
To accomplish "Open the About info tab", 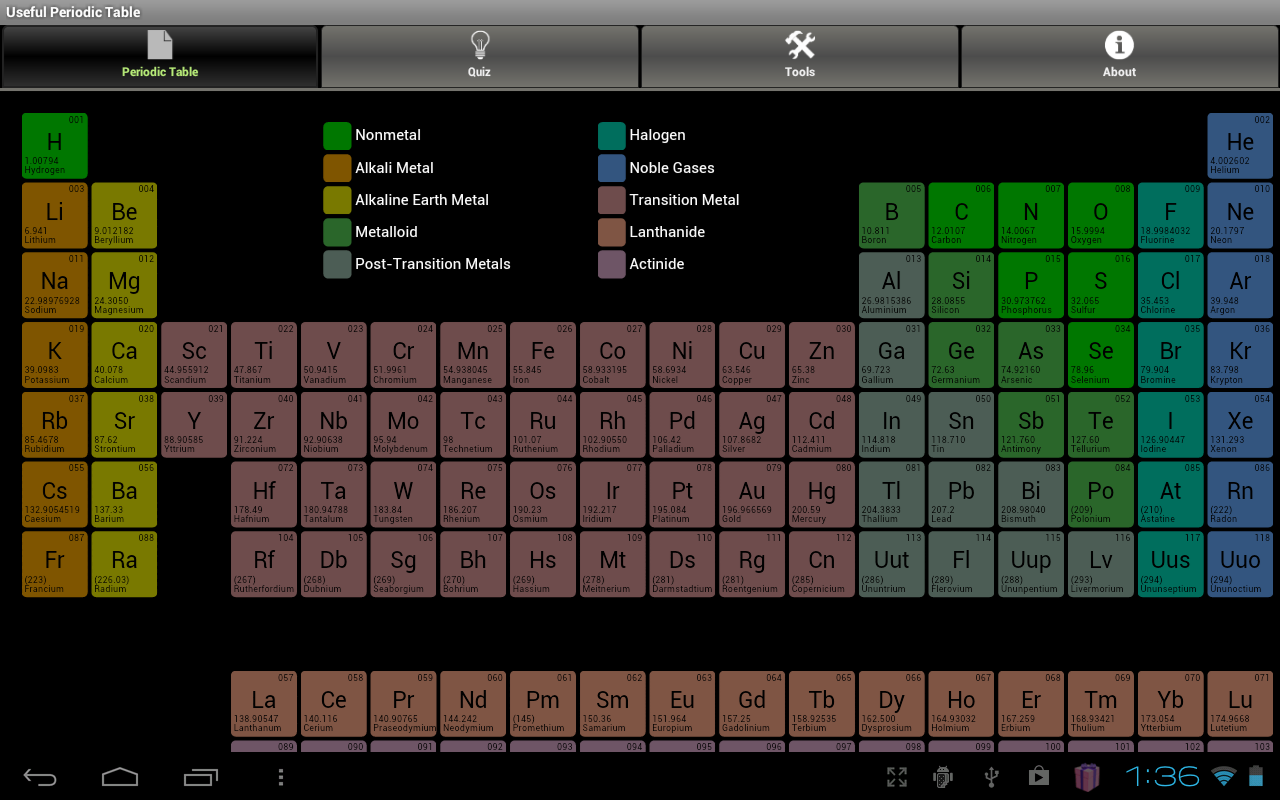I will [x=1119, y=56].
